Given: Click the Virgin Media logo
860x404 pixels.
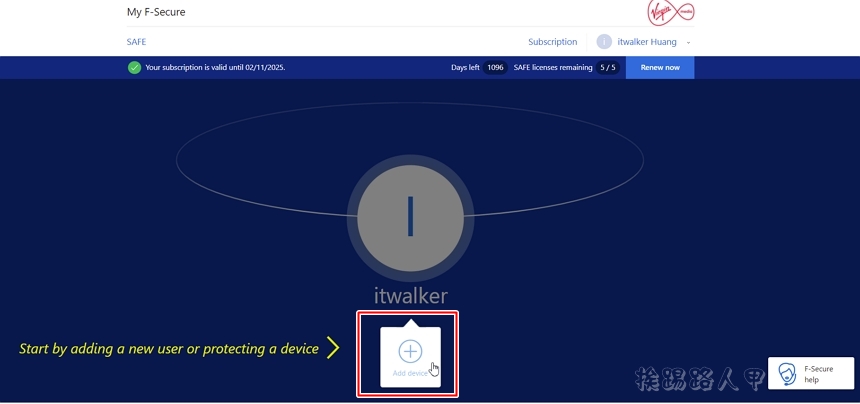Looking at the screenshot, I should (670, 13).
